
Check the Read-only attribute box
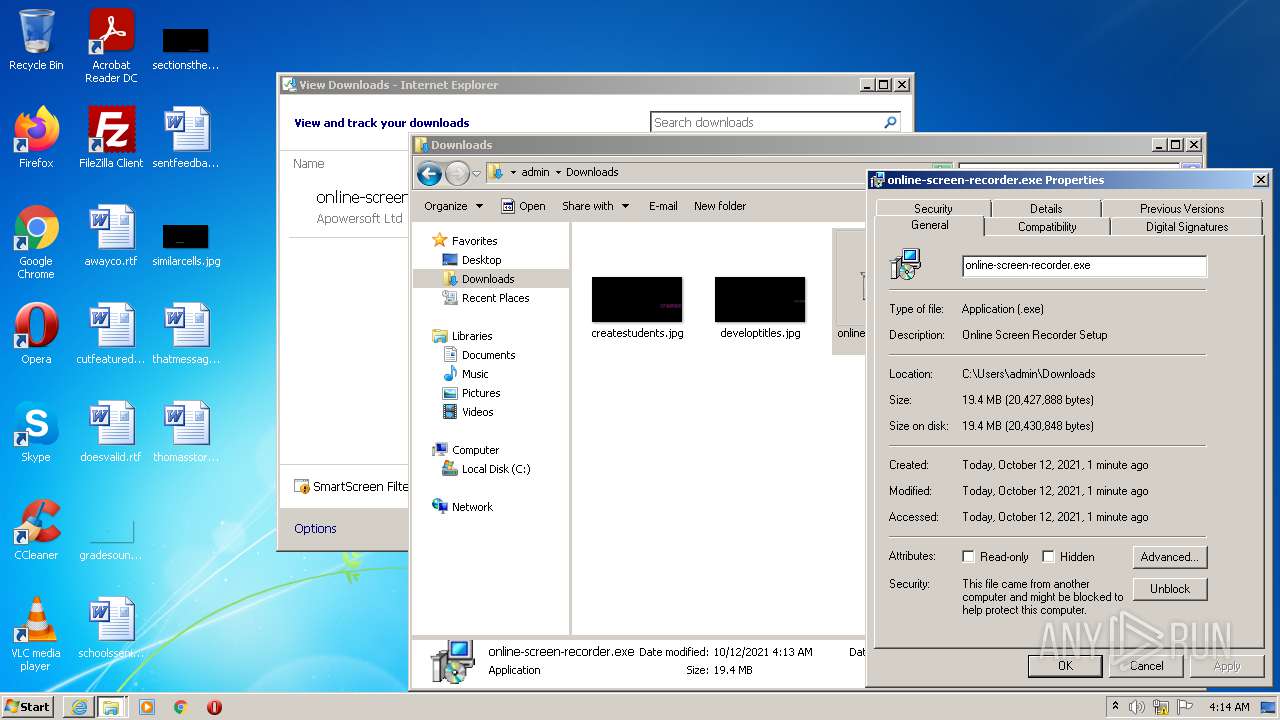pos(968,557)
